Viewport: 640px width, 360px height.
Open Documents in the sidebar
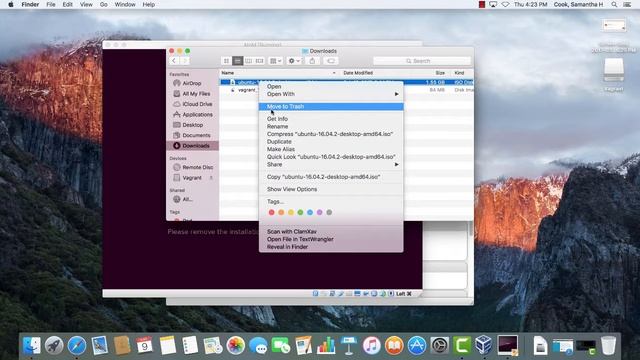pyautogui.click(x=192, y=135)
